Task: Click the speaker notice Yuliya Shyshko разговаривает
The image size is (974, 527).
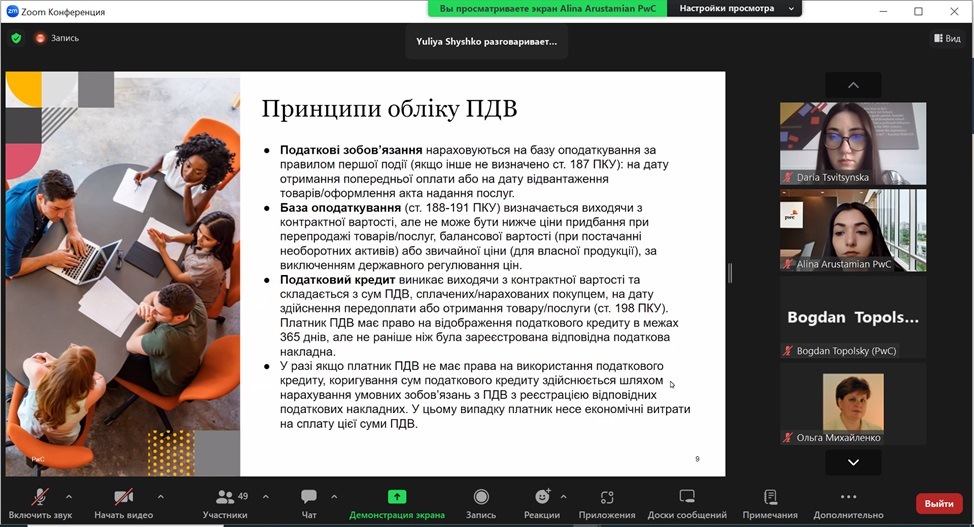Action: [486, 42]
